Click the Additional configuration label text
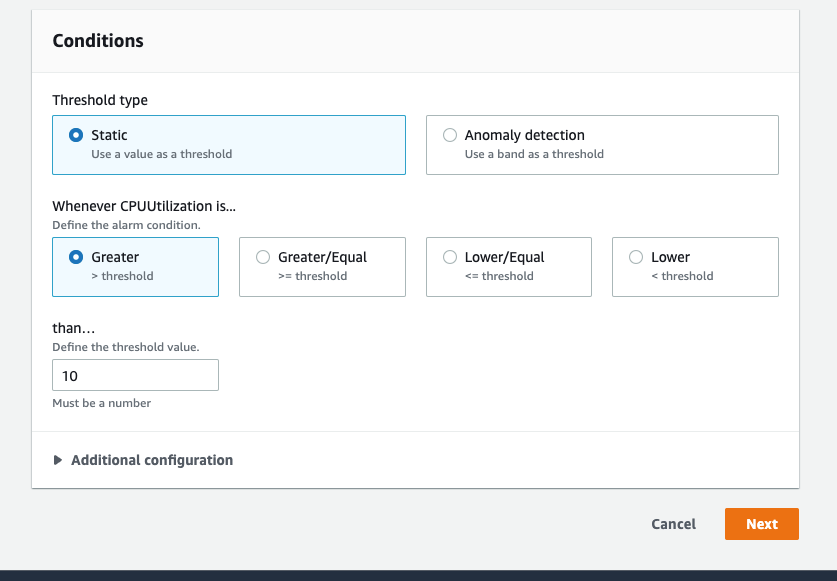837x581 pixels. coord(152,460)
